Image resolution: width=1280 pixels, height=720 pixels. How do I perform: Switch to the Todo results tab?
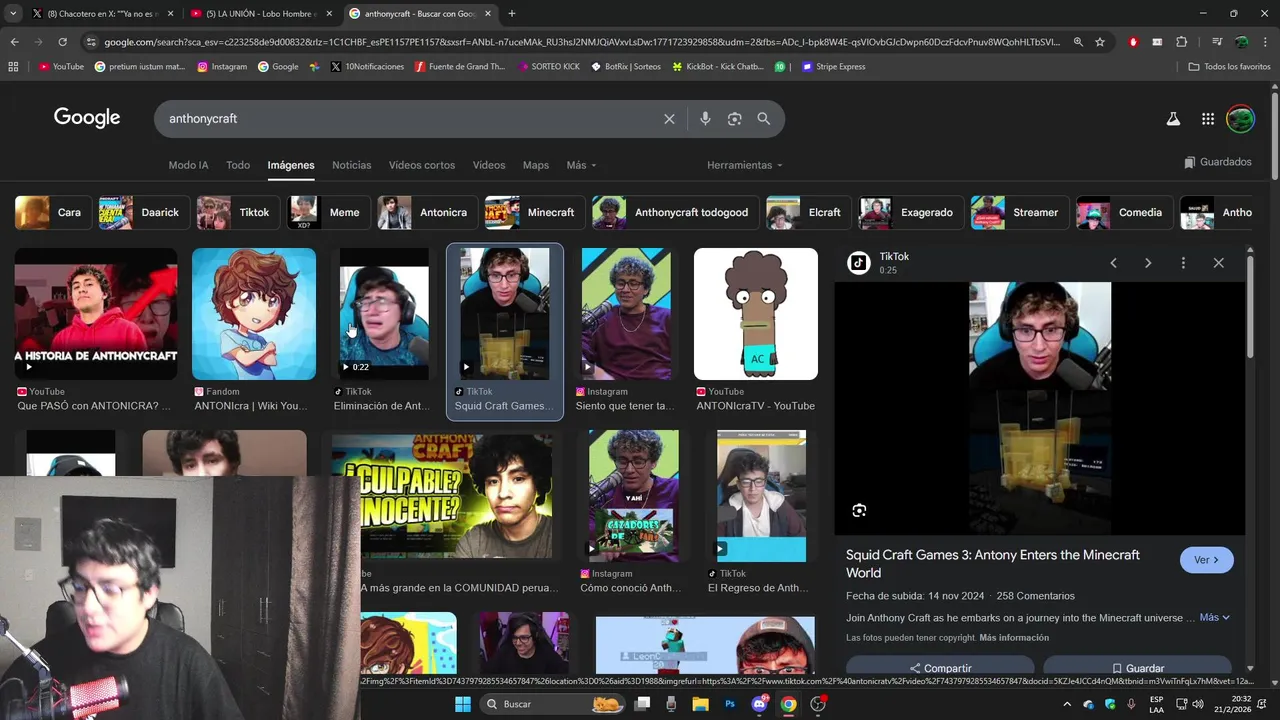pyautogui.click(x=238, y=165)
